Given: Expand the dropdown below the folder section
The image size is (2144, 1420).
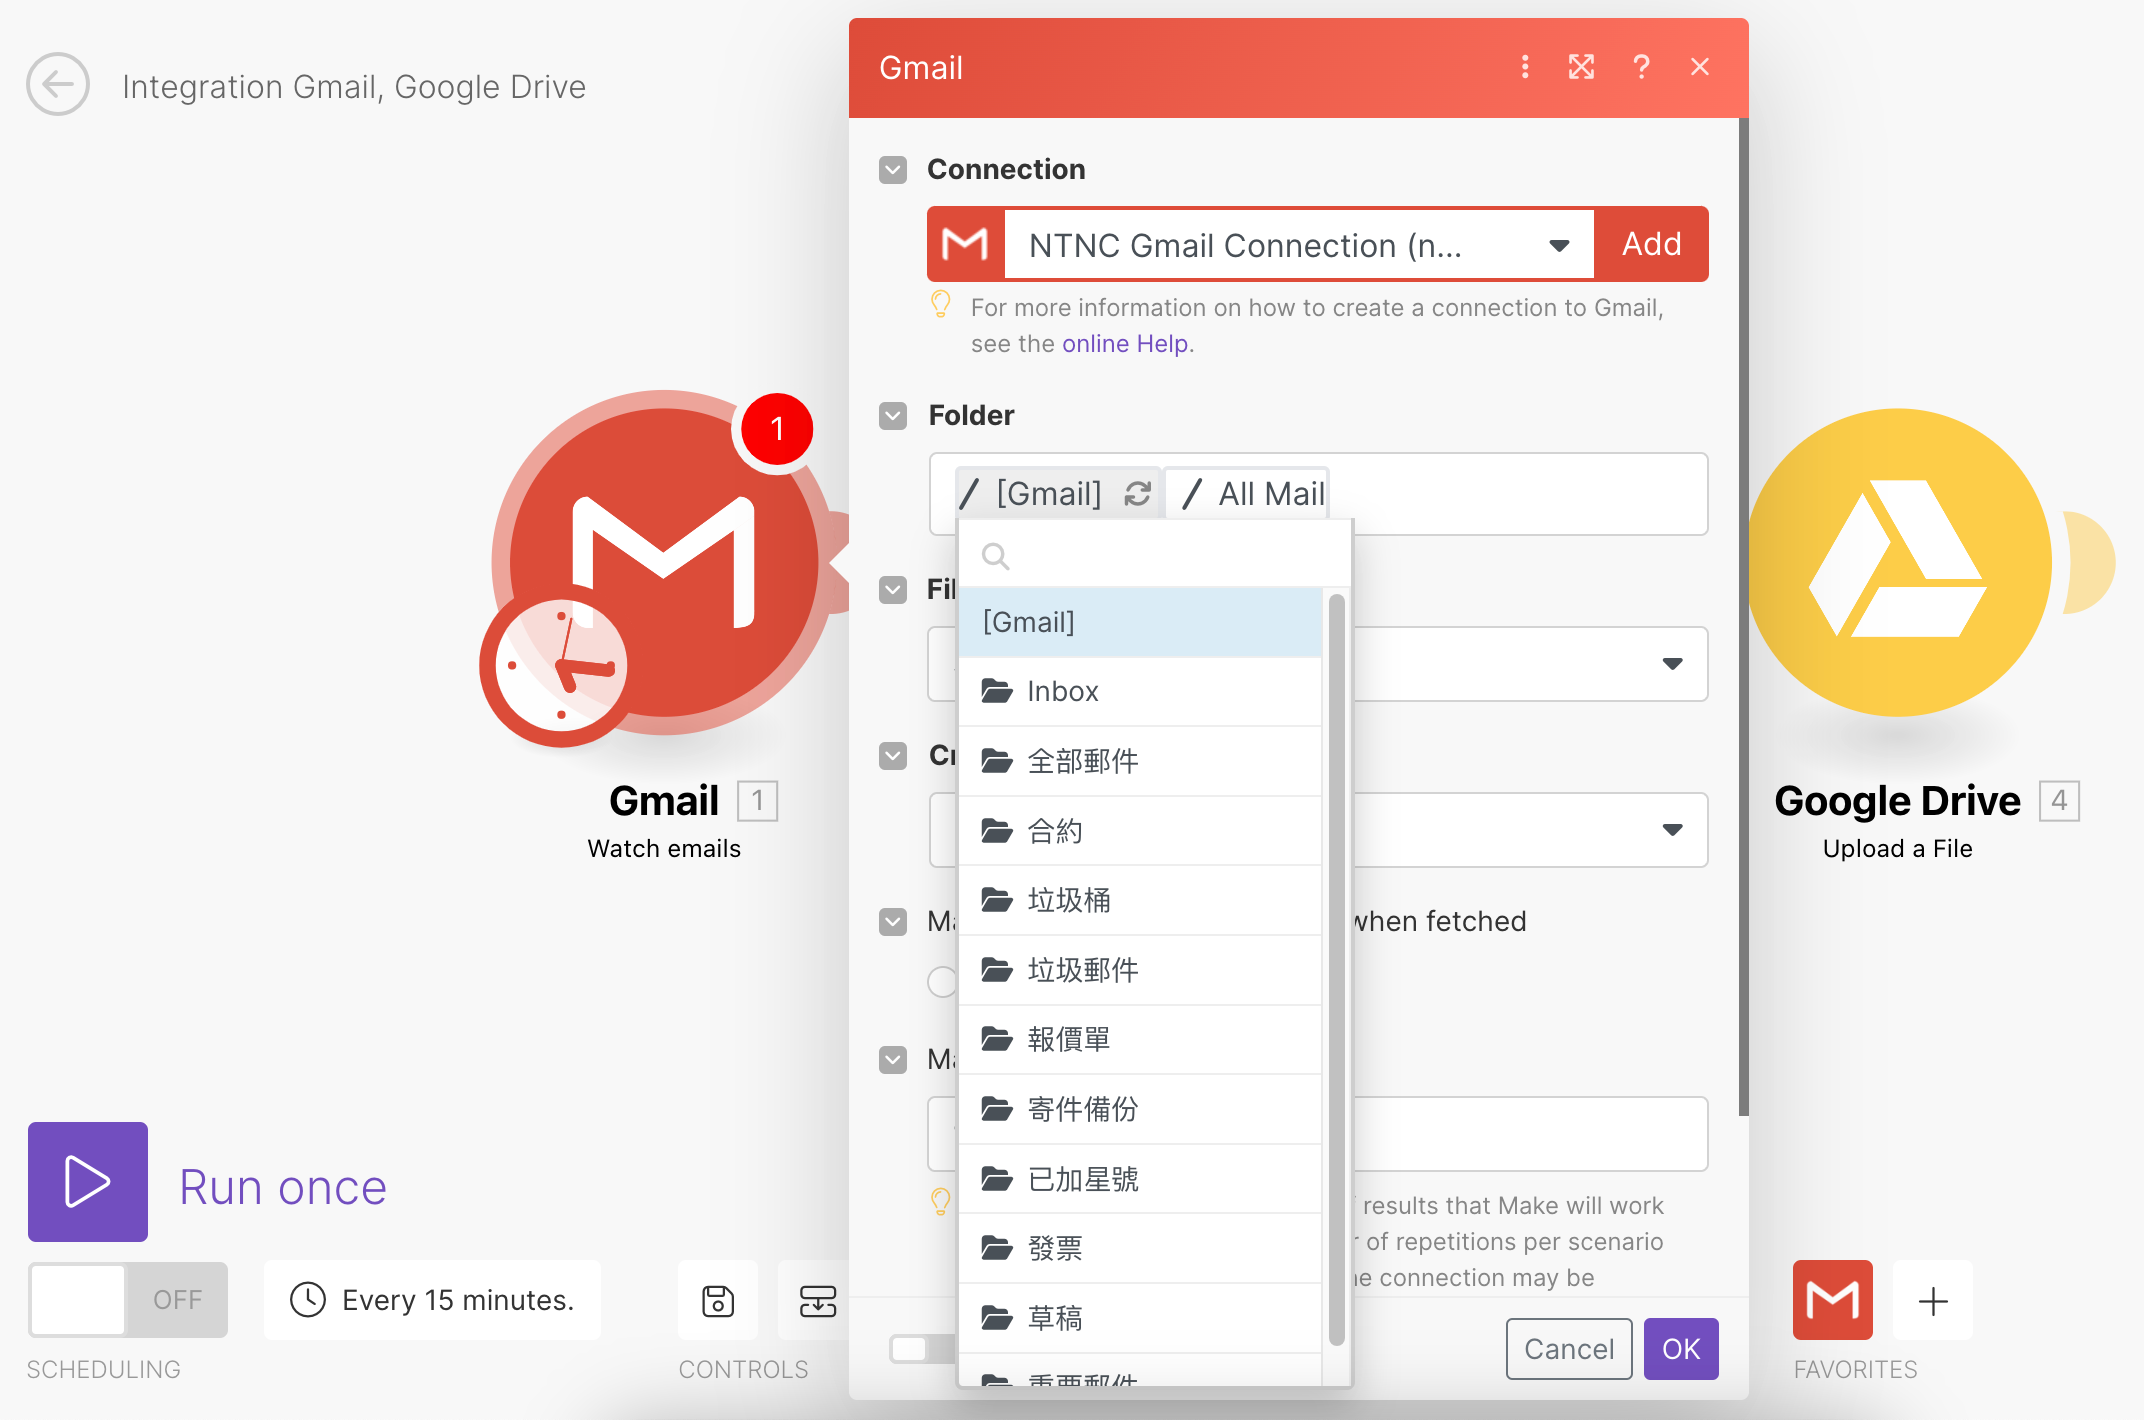Looking at the screenshot, I should [x=1672, y=664].
